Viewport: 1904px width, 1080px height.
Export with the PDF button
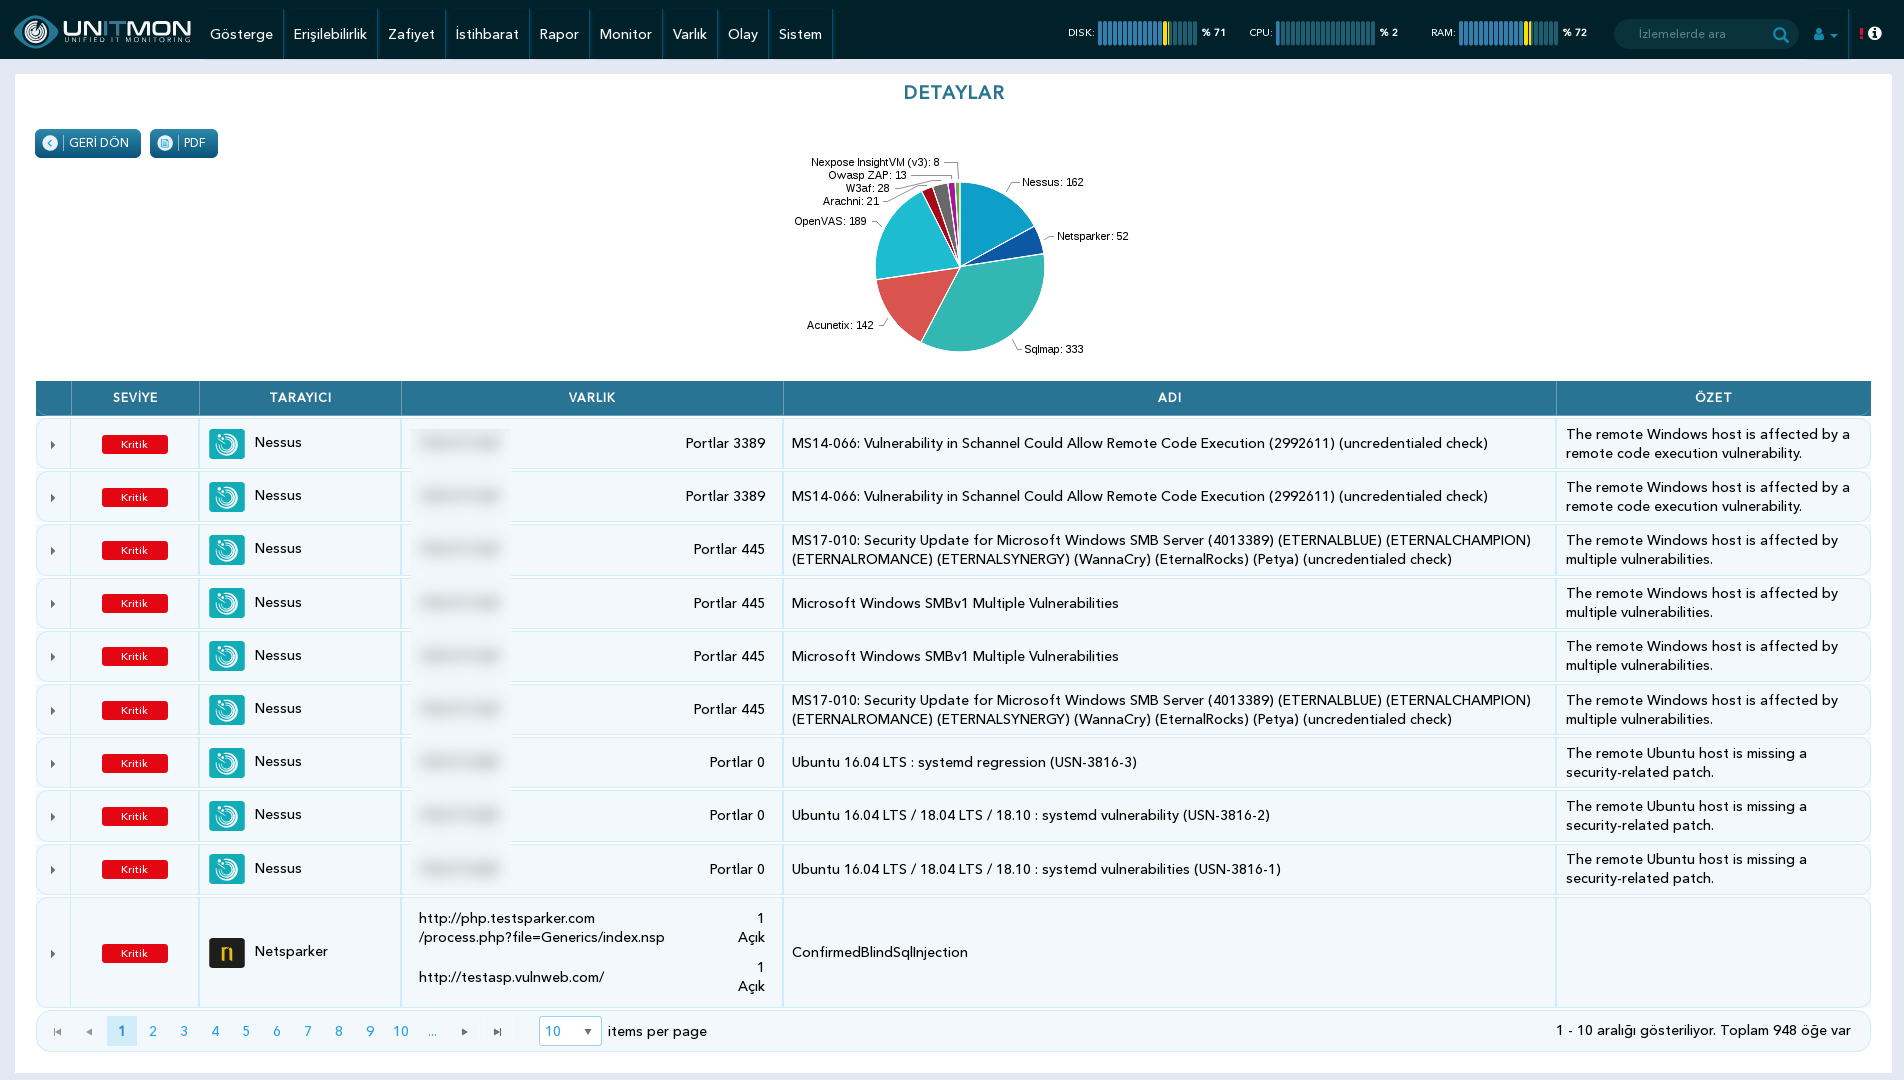pos(184,143)
